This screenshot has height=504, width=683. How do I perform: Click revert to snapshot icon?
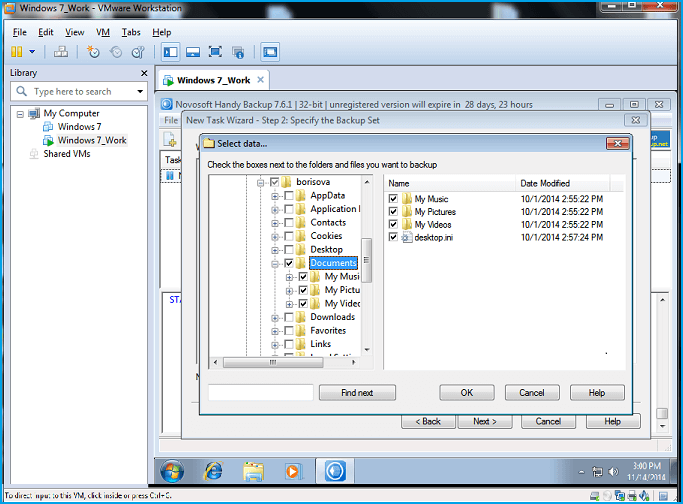coord(116,52)
